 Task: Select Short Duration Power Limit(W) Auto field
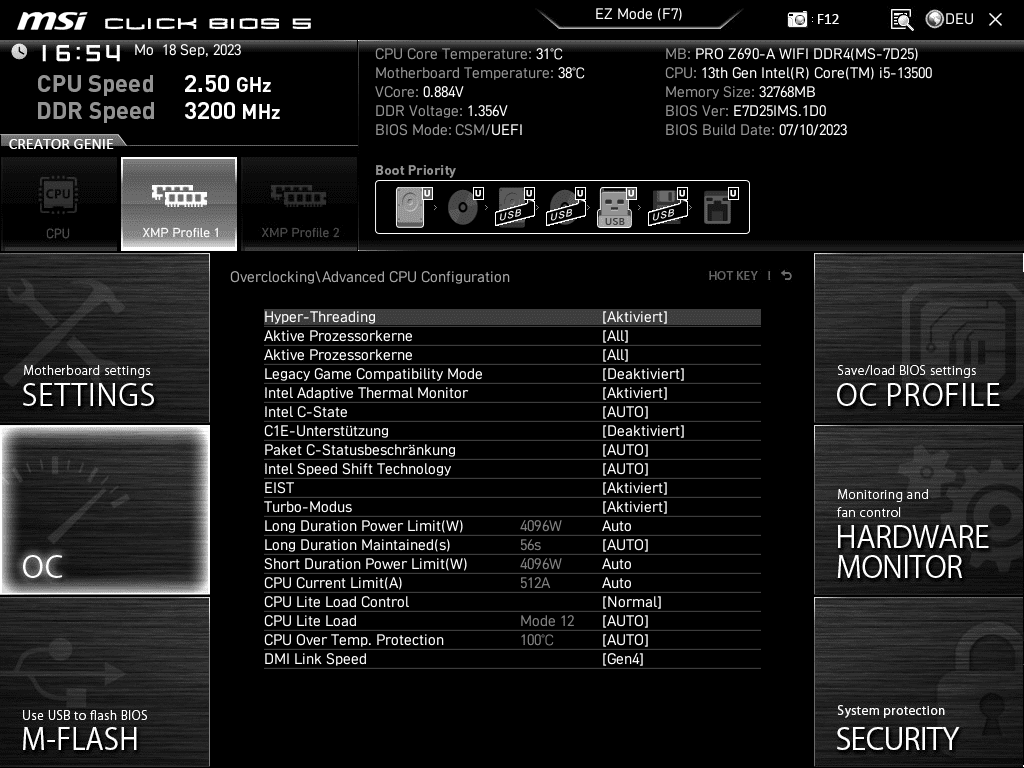point(512,564)
